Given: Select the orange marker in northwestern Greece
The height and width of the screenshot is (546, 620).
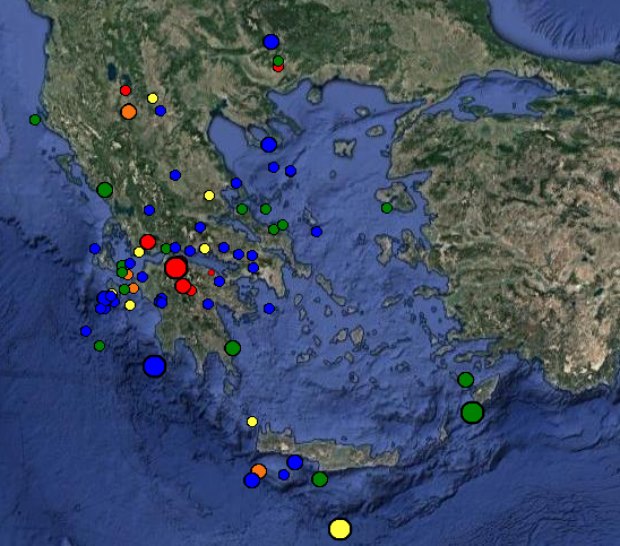Looking at the screenshot, I should pos(129,111).
